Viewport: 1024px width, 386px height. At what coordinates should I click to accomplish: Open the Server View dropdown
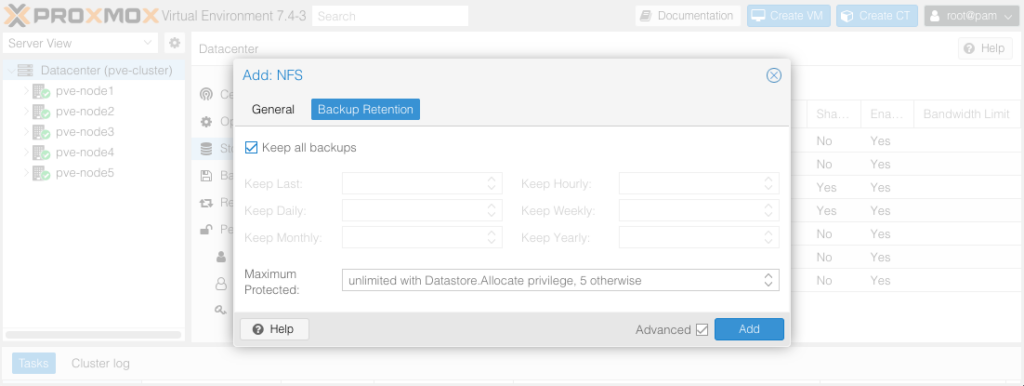[80, 43]
